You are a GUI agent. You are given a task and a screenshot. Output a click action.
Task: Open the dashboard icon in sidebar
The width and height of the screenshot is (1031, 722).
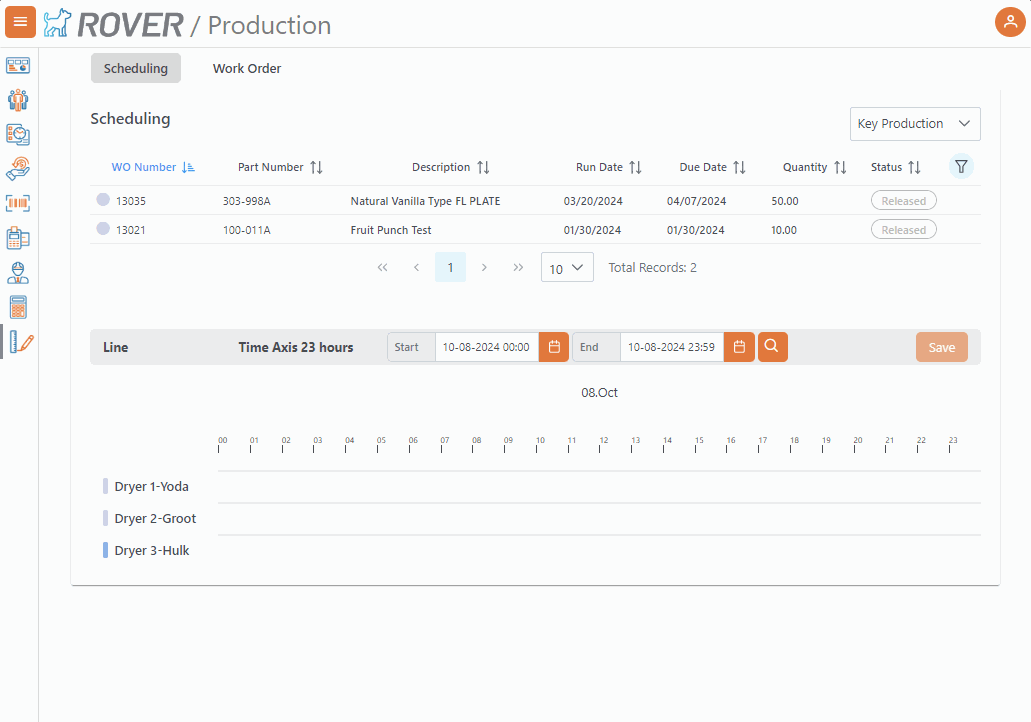click(x=18, y=66)
